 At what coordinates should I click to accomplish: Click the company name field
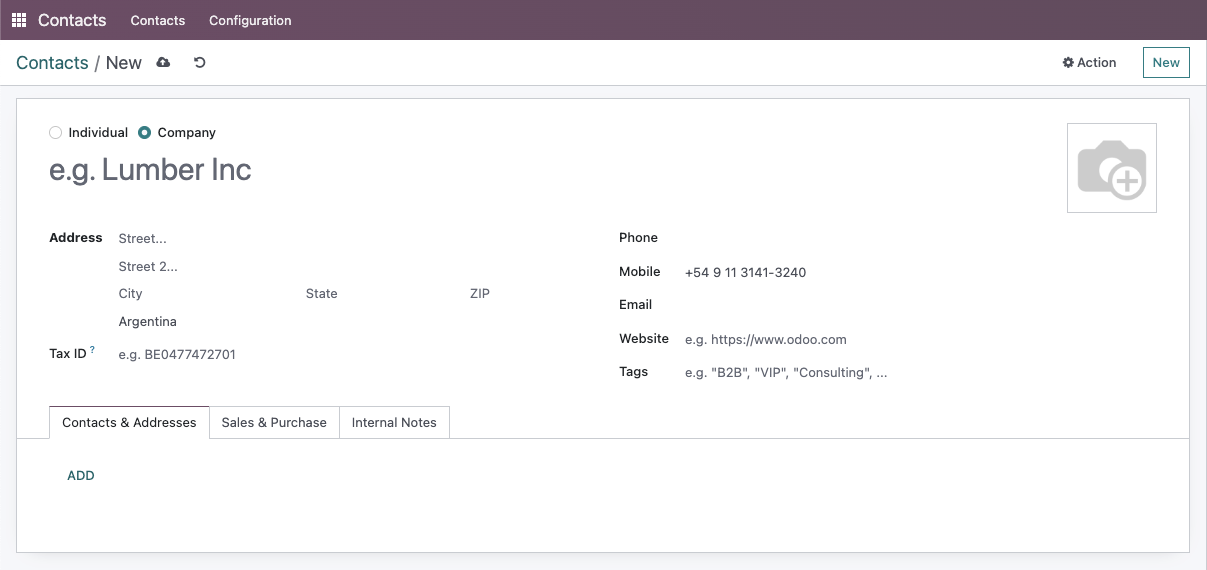[x=550, y=170]
